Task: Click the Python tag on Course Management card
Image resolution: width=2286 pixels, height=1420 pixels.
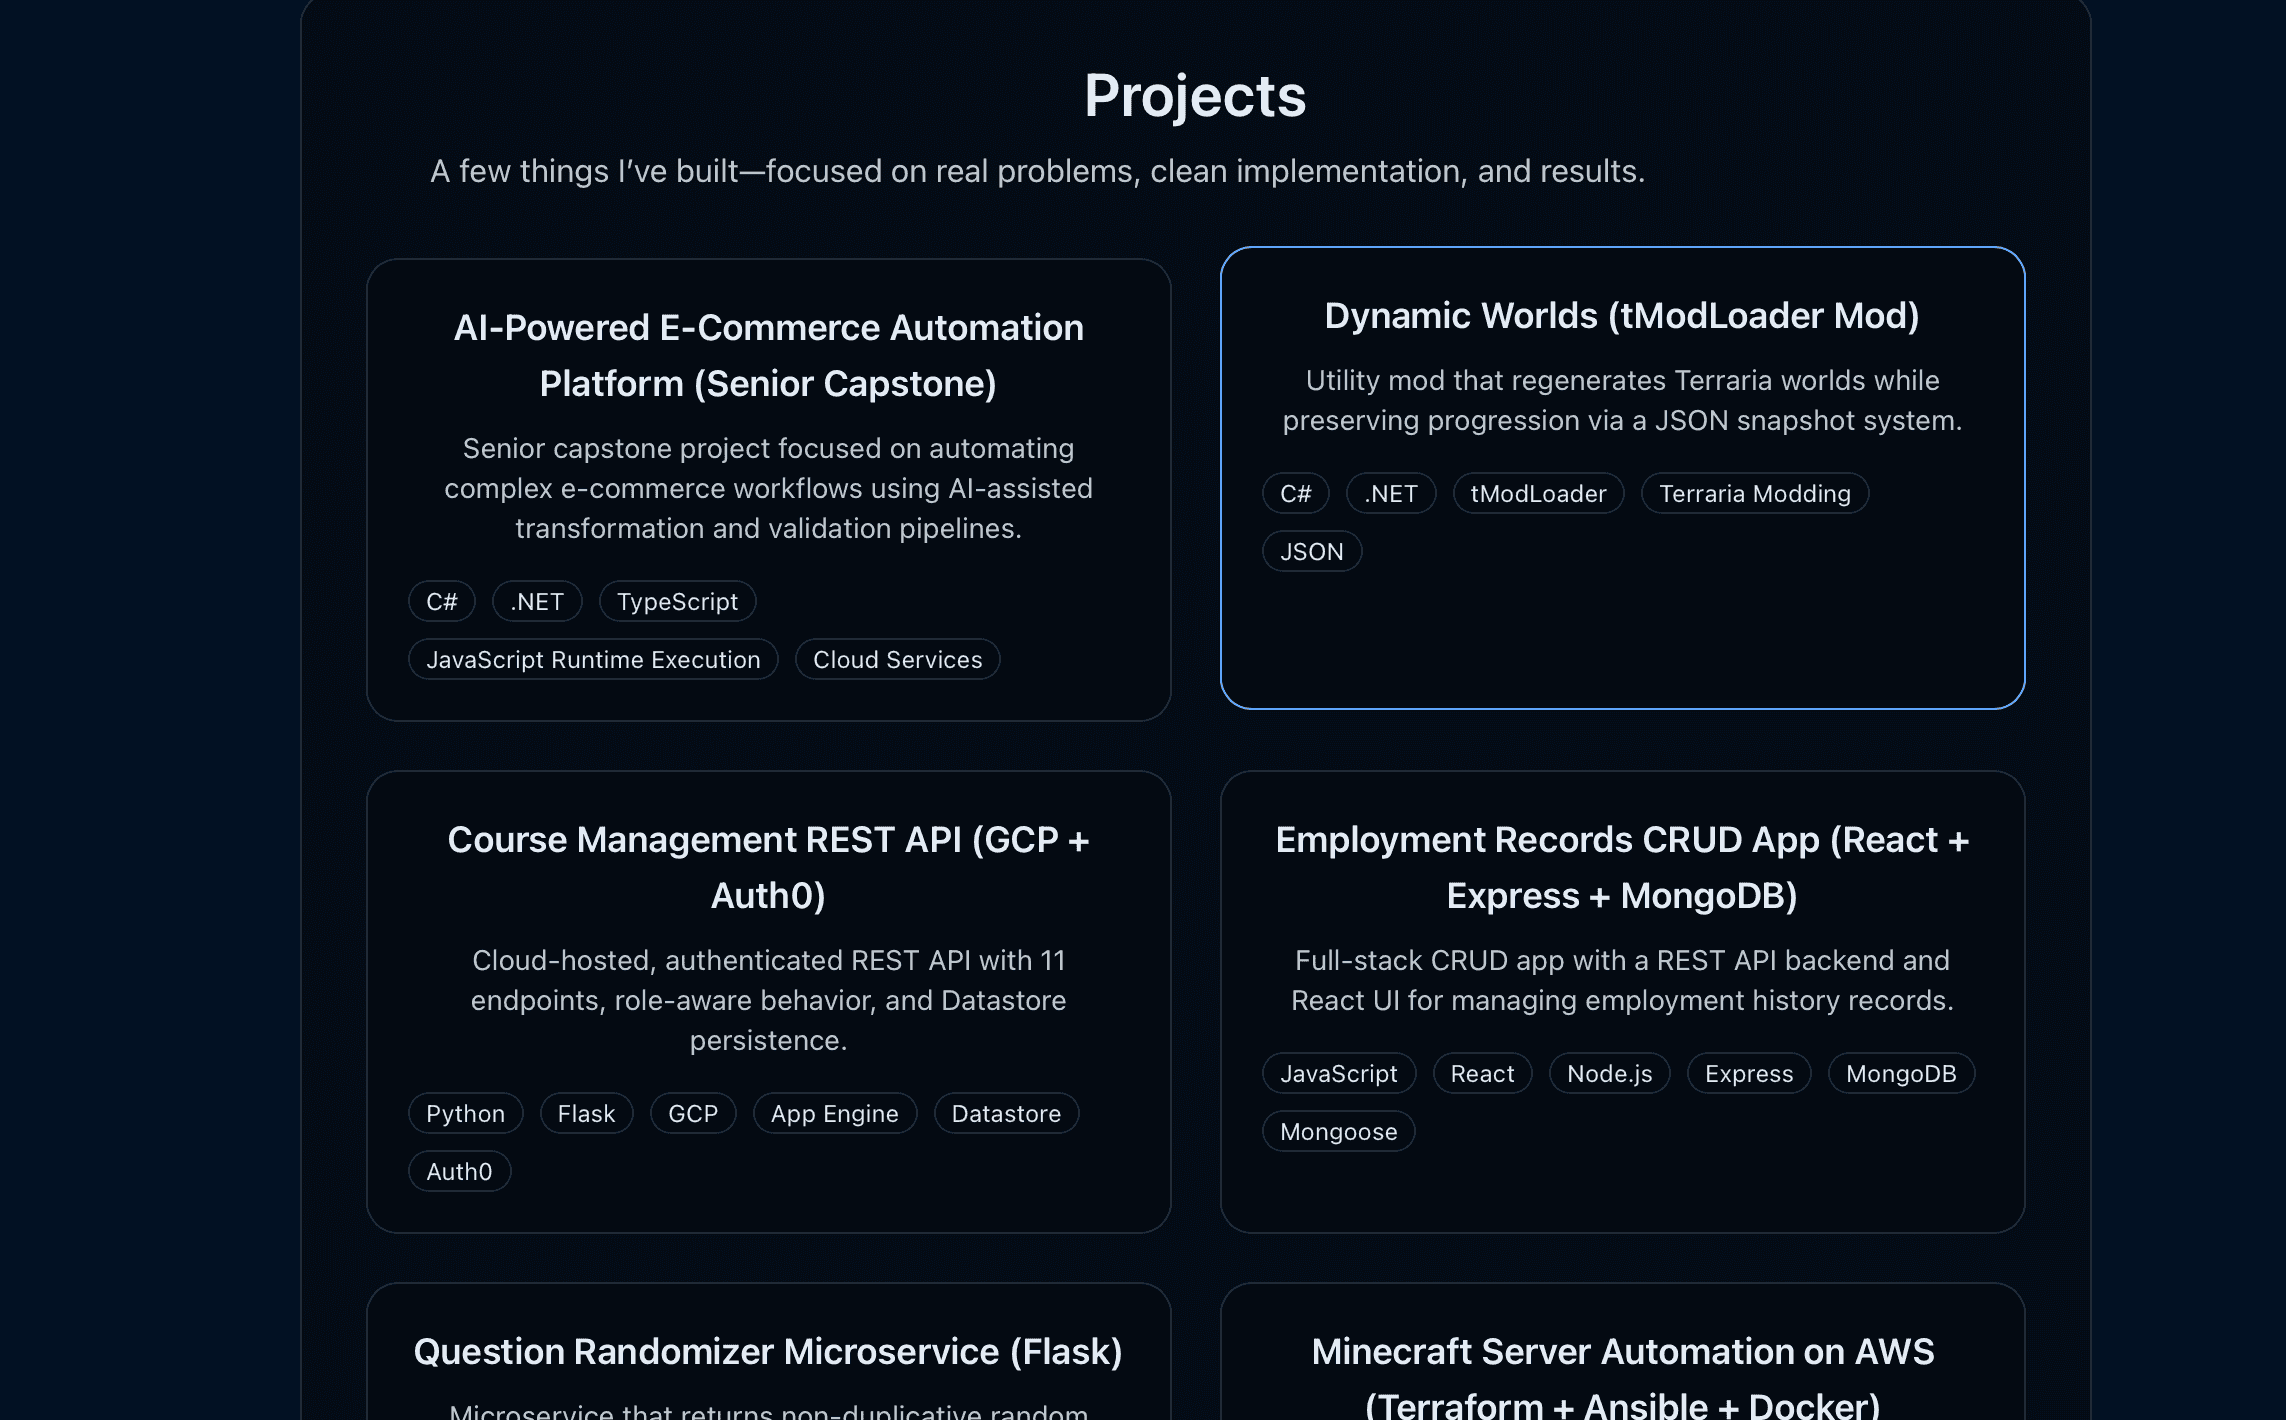Action: pyautogui.click(x=465, y=1113)
